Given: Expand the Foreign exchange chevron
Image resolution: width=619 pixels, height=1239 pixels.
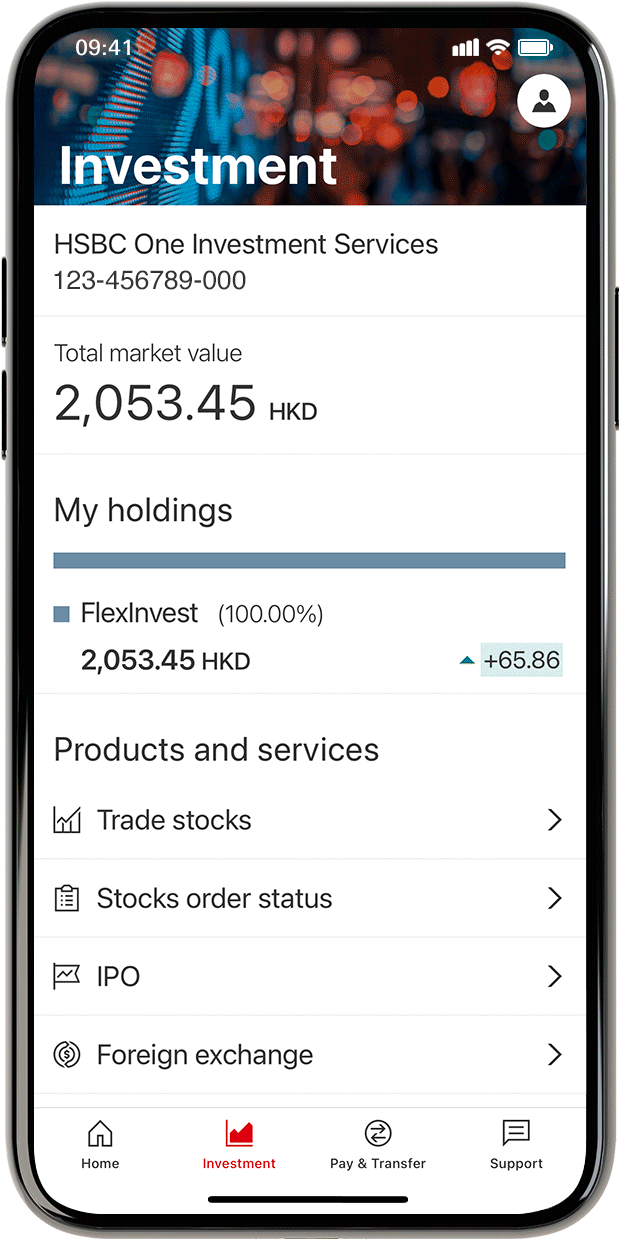Looking at the screenshot, I should [554, 1054].
